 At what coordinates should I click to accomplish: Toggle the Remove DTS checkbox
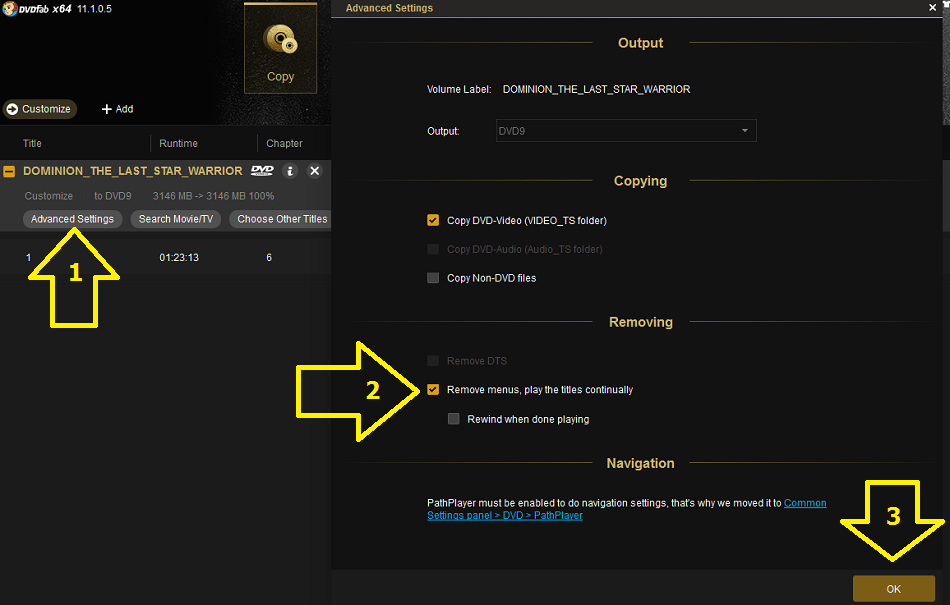433,361
